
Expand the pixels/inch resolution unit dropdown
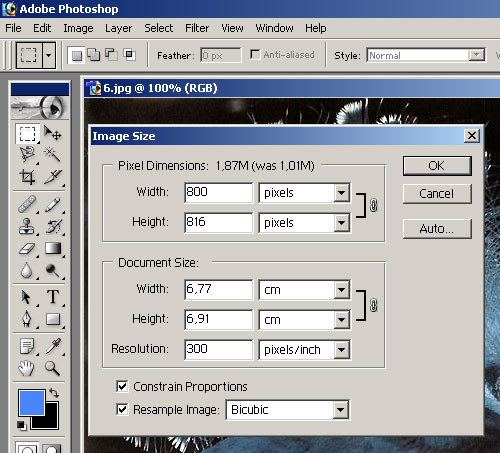(304, 350)
